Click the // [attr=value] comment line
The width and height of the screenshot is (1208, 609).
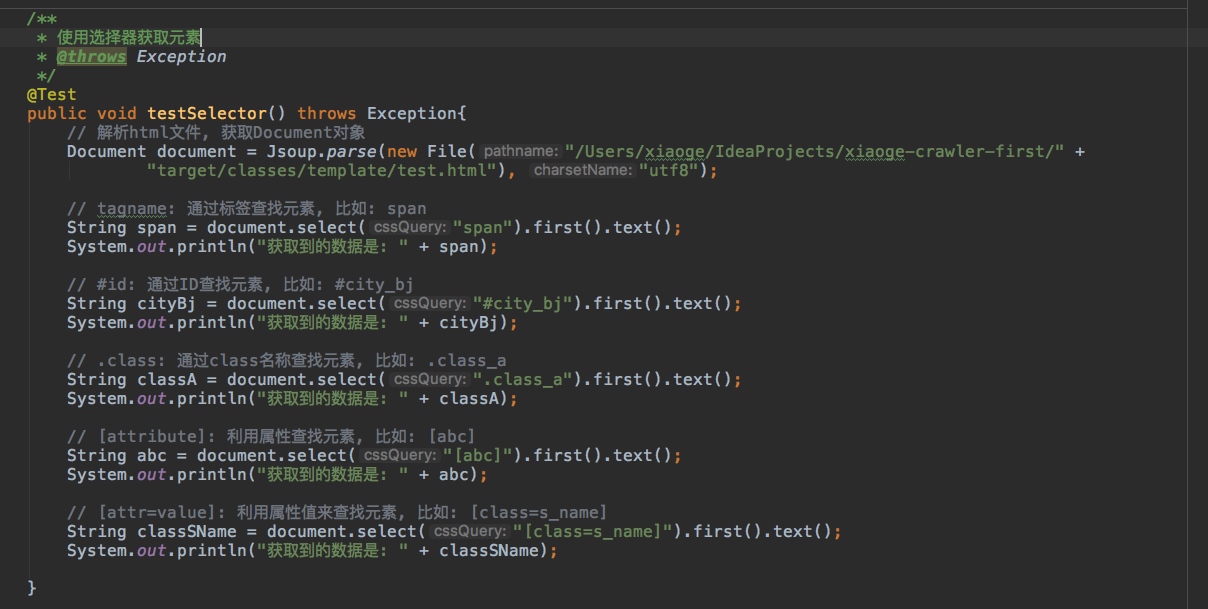click(337, 512)
